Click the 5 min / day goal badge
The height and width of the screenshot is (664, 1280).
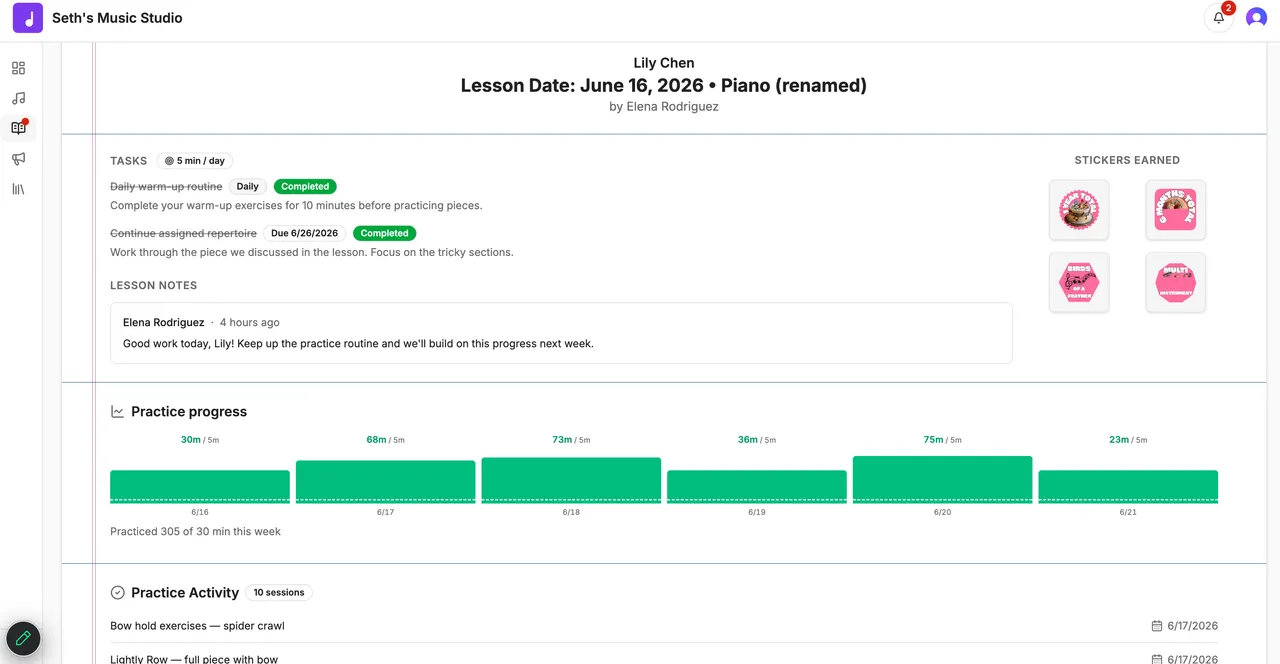[195, 160]
